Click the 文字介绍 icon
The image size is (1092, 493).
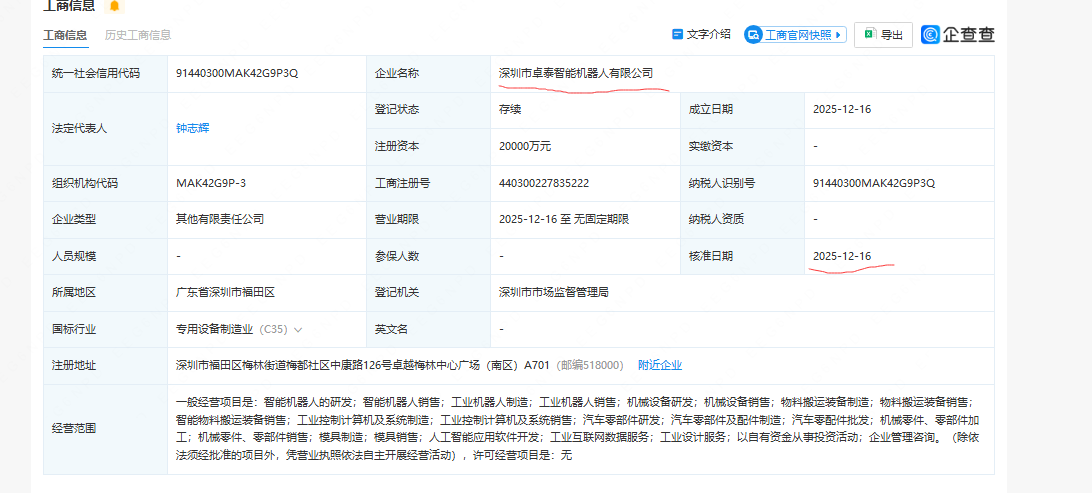click(677, 34)
